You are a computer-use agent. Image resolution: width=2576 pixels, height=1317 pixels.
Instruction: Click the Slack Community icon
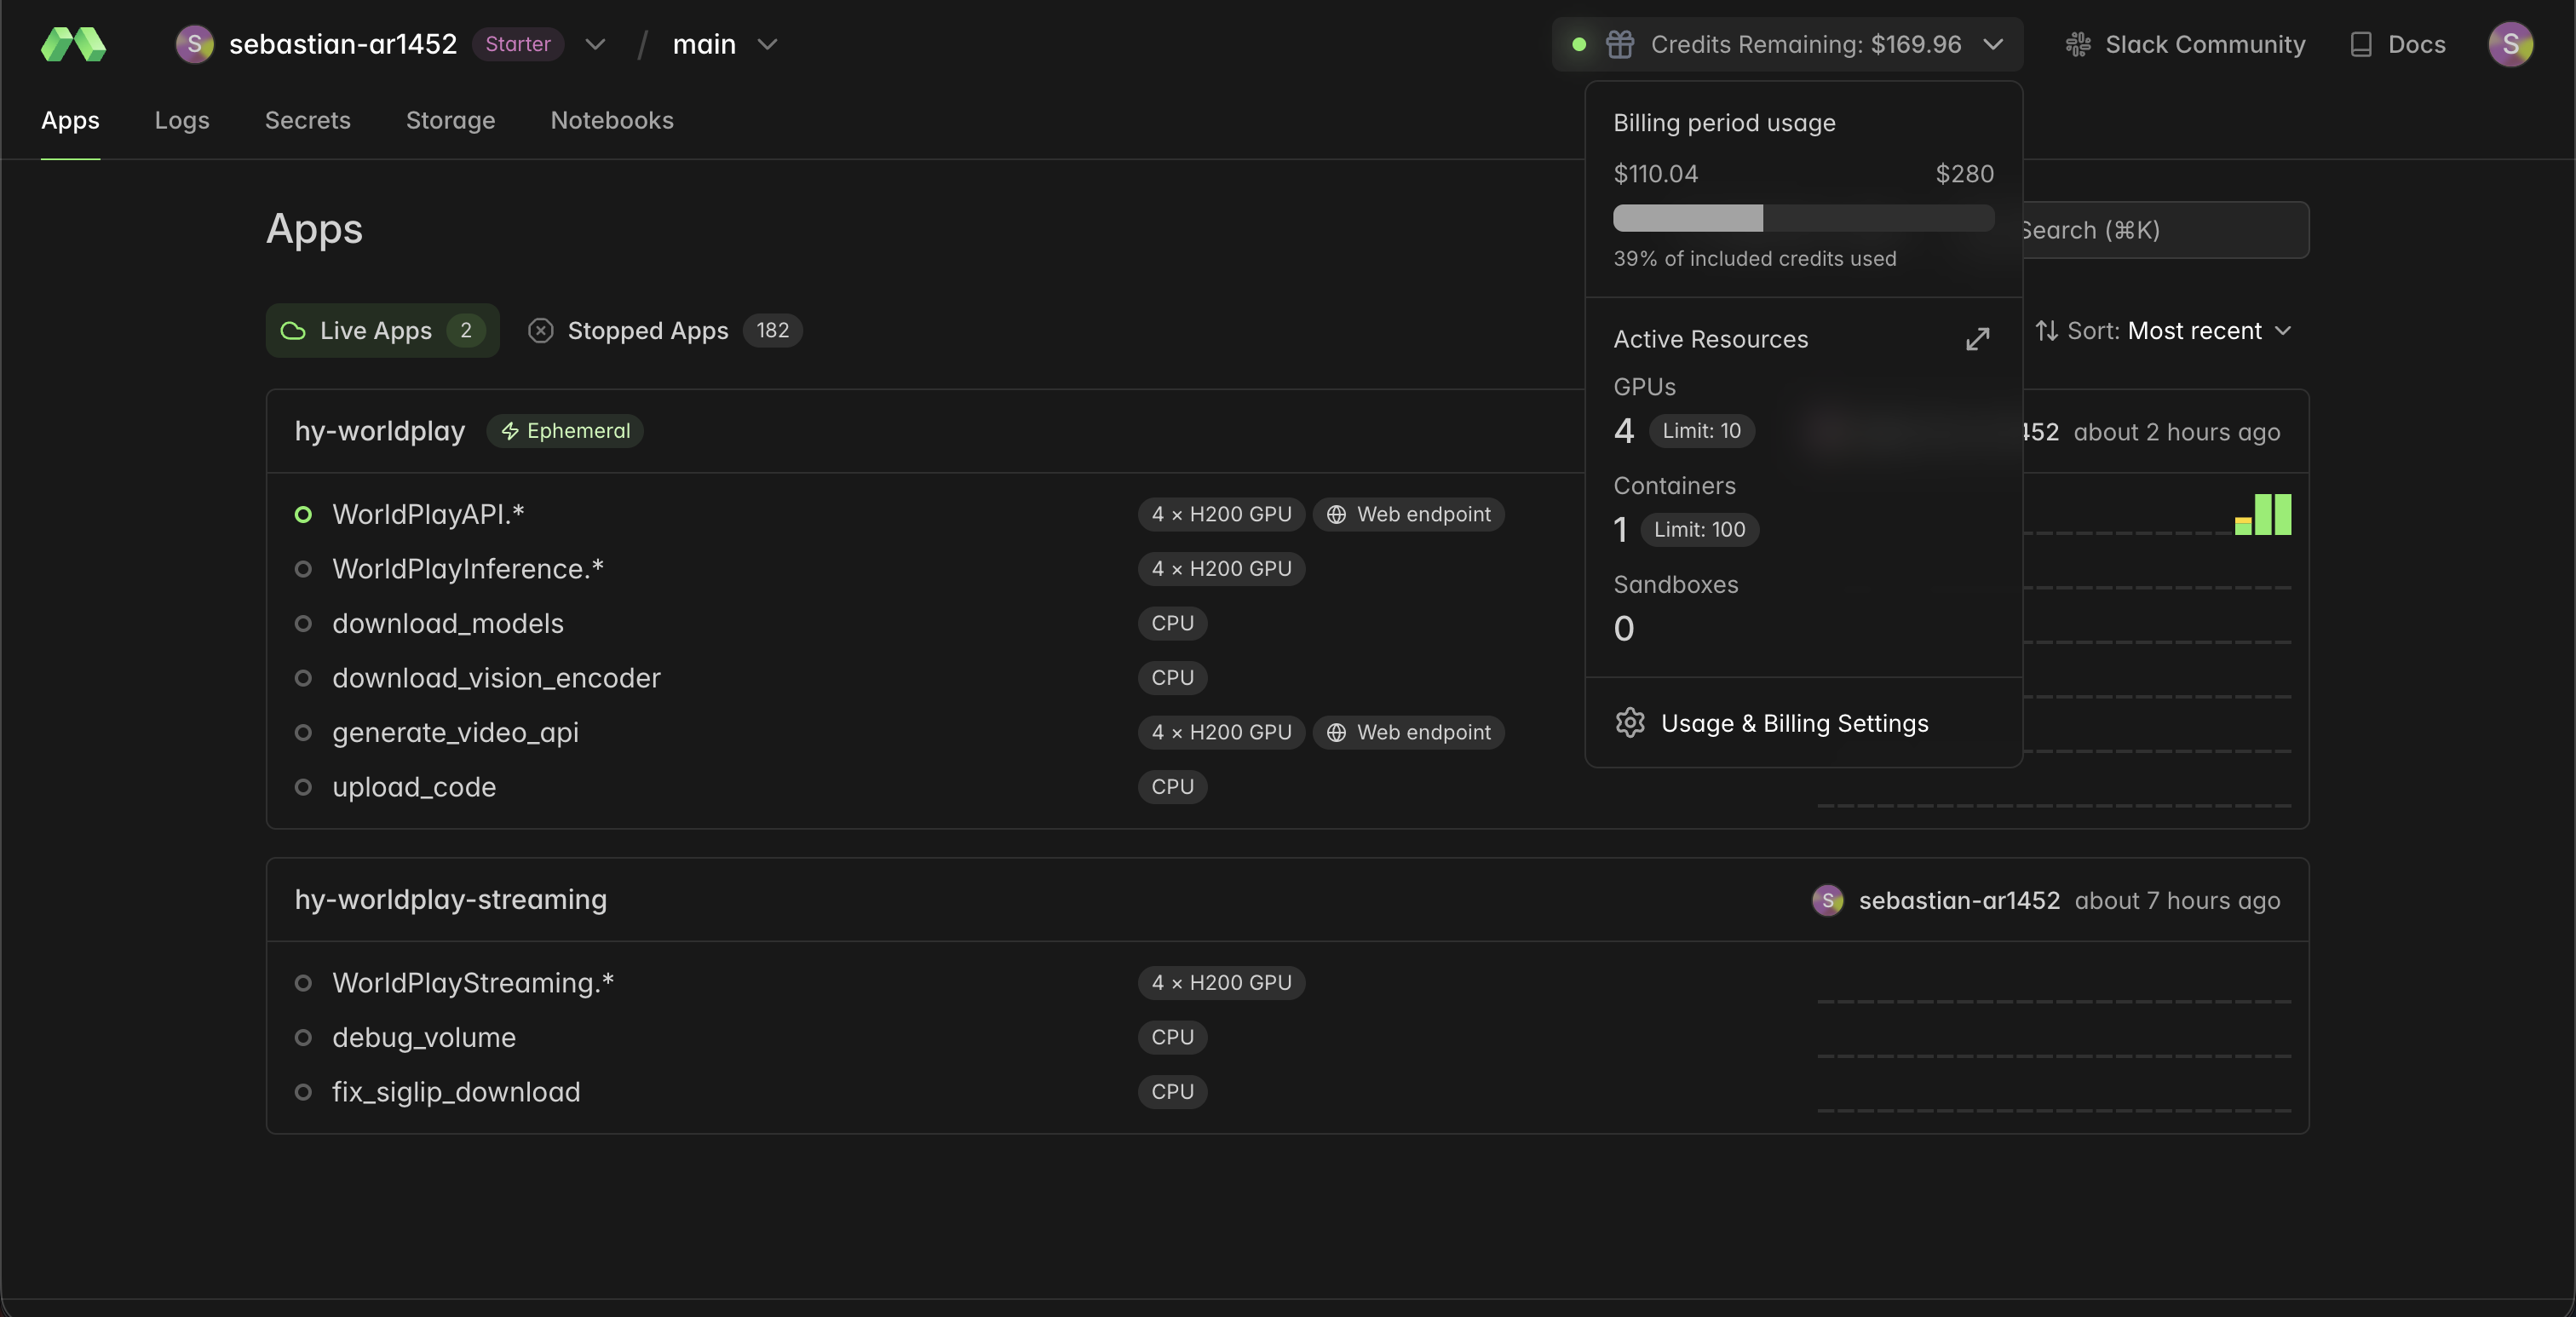[2078, 44]
